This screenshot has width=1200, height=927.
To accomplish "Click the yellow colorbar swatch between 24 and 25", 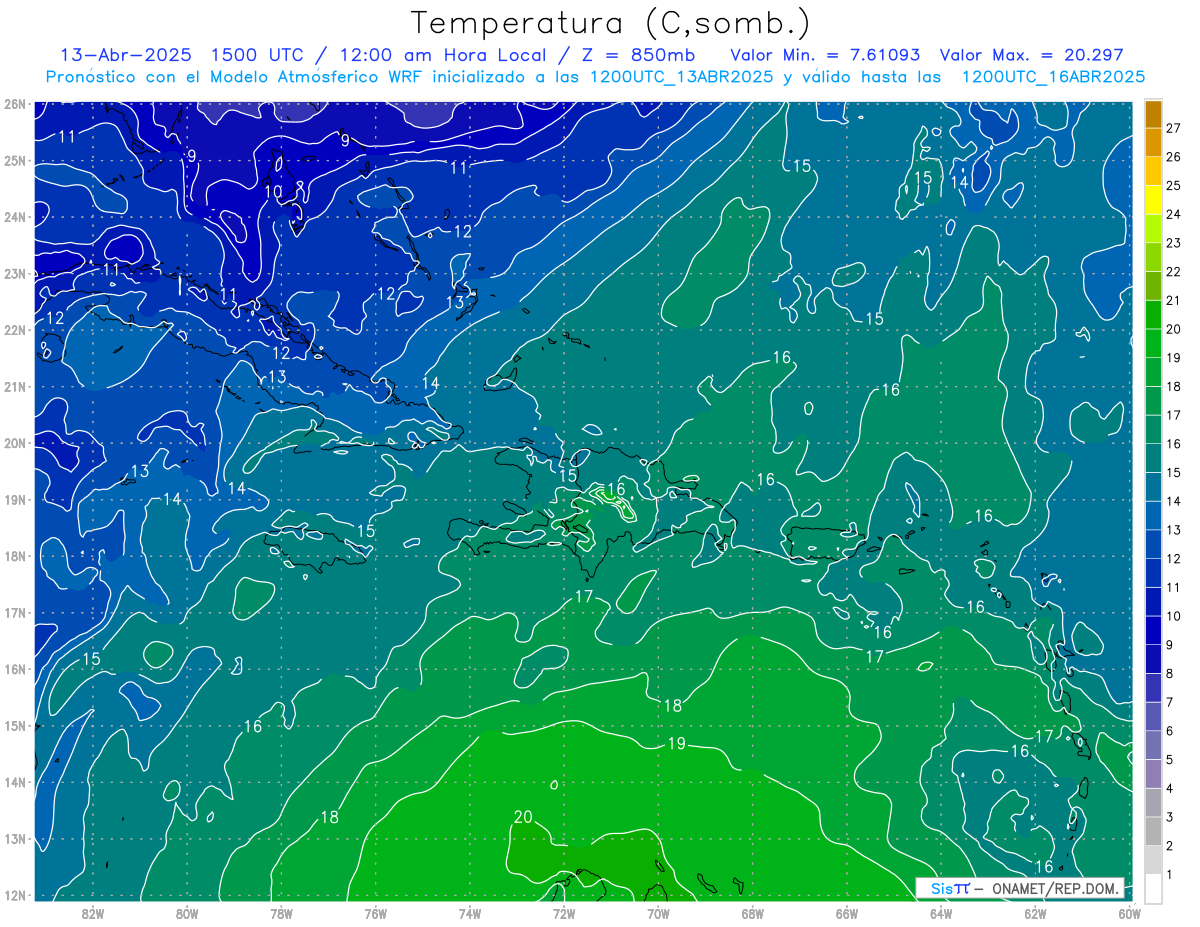I will 1153,199.
